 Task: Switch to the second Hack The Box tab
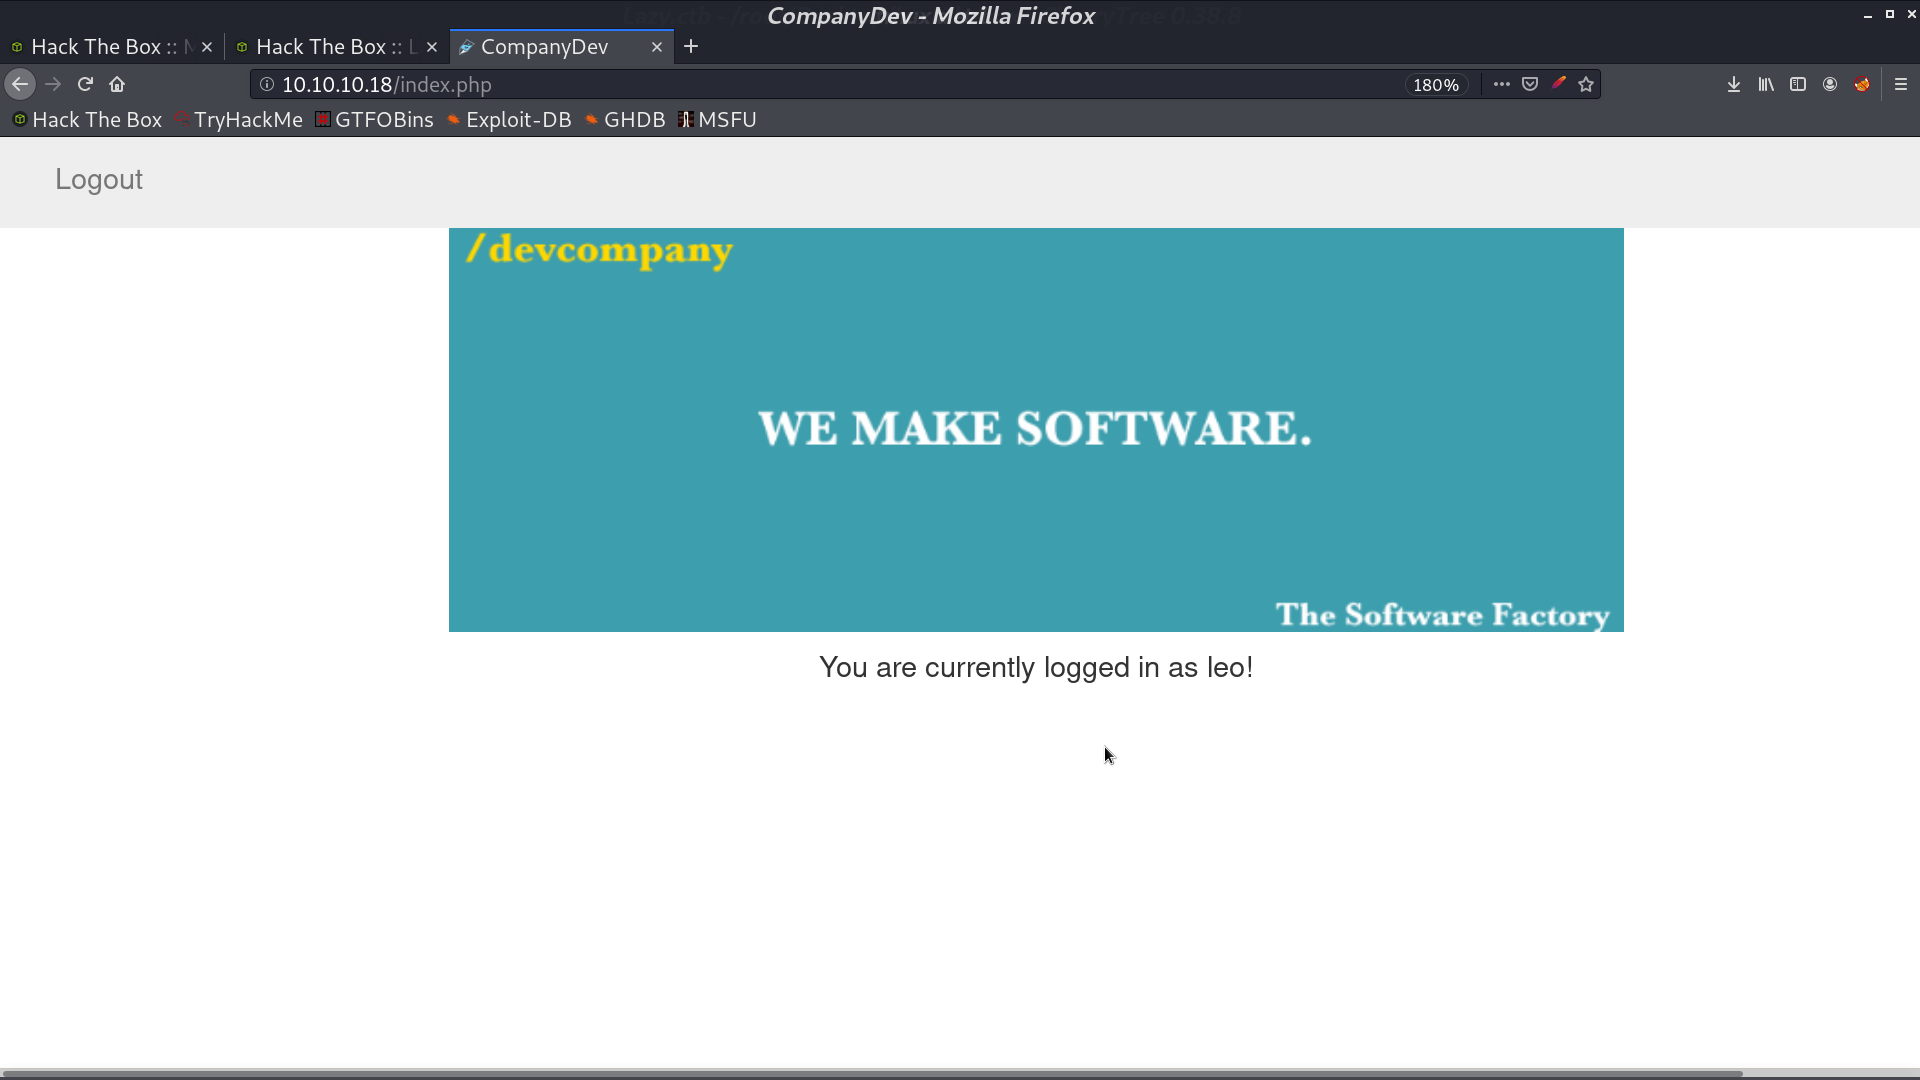click(328, 47)
